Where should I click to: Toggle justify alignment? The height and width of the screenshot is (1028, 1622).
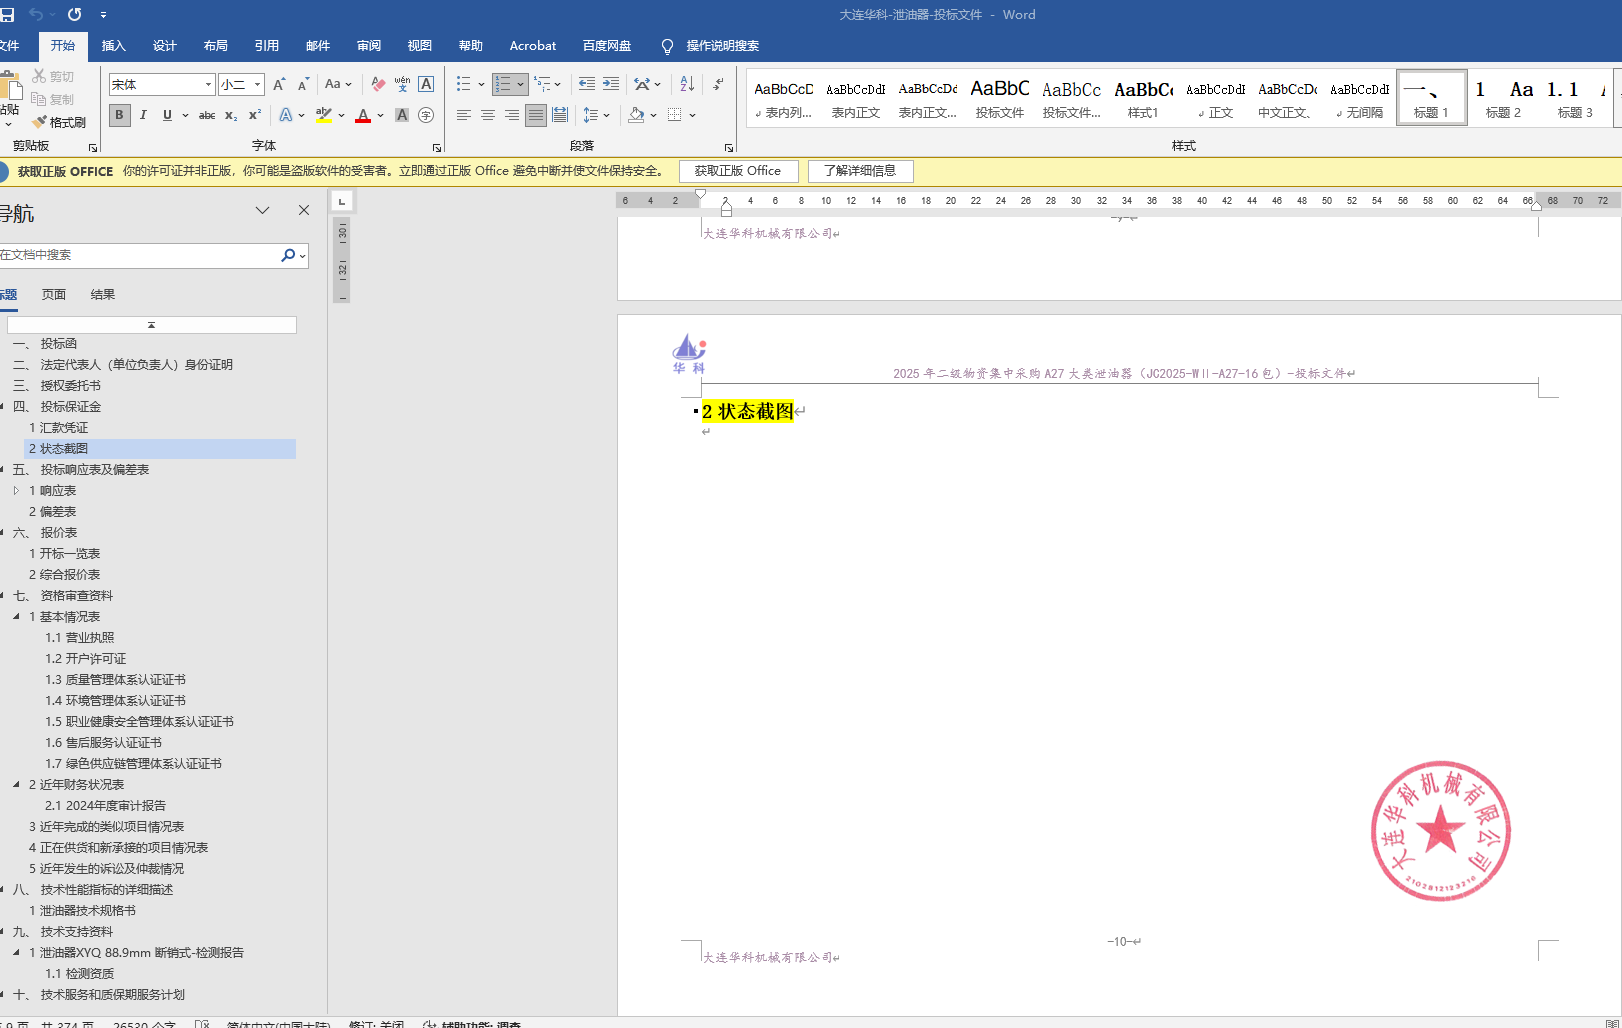pos(536,115)
